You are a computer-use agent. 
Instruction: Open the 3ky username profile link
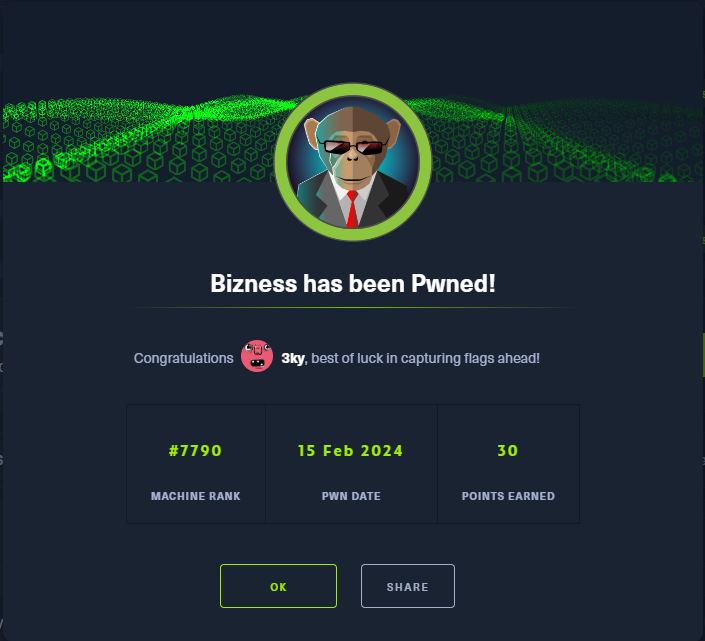[x=294, y=358]
